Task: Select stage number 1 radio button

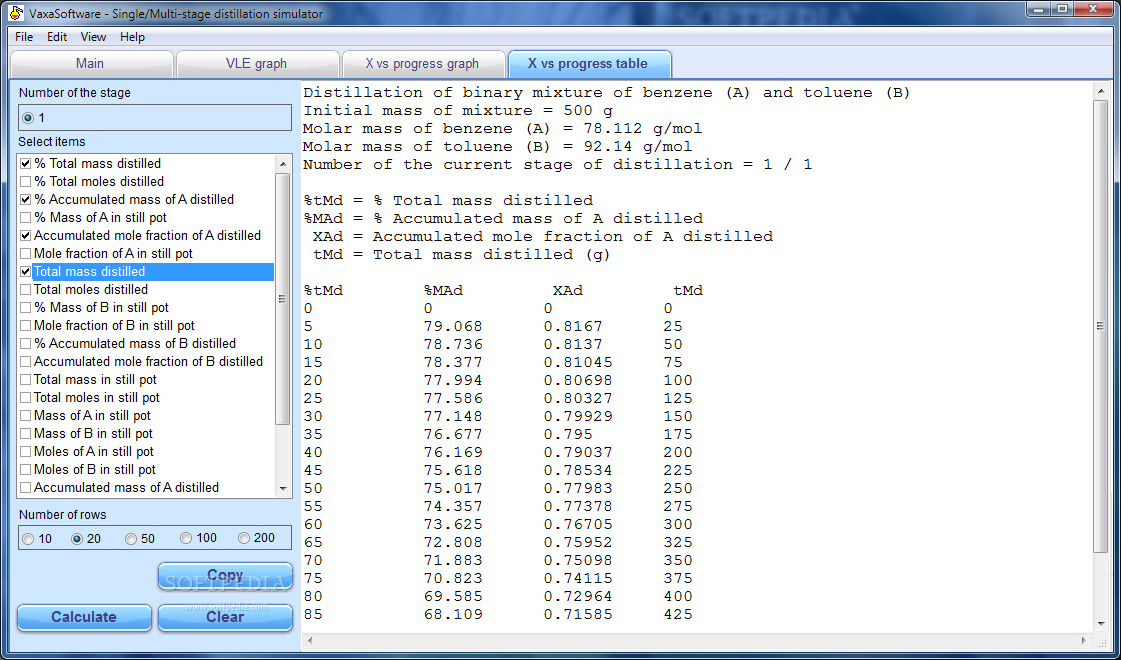Action: coord(28,118)
